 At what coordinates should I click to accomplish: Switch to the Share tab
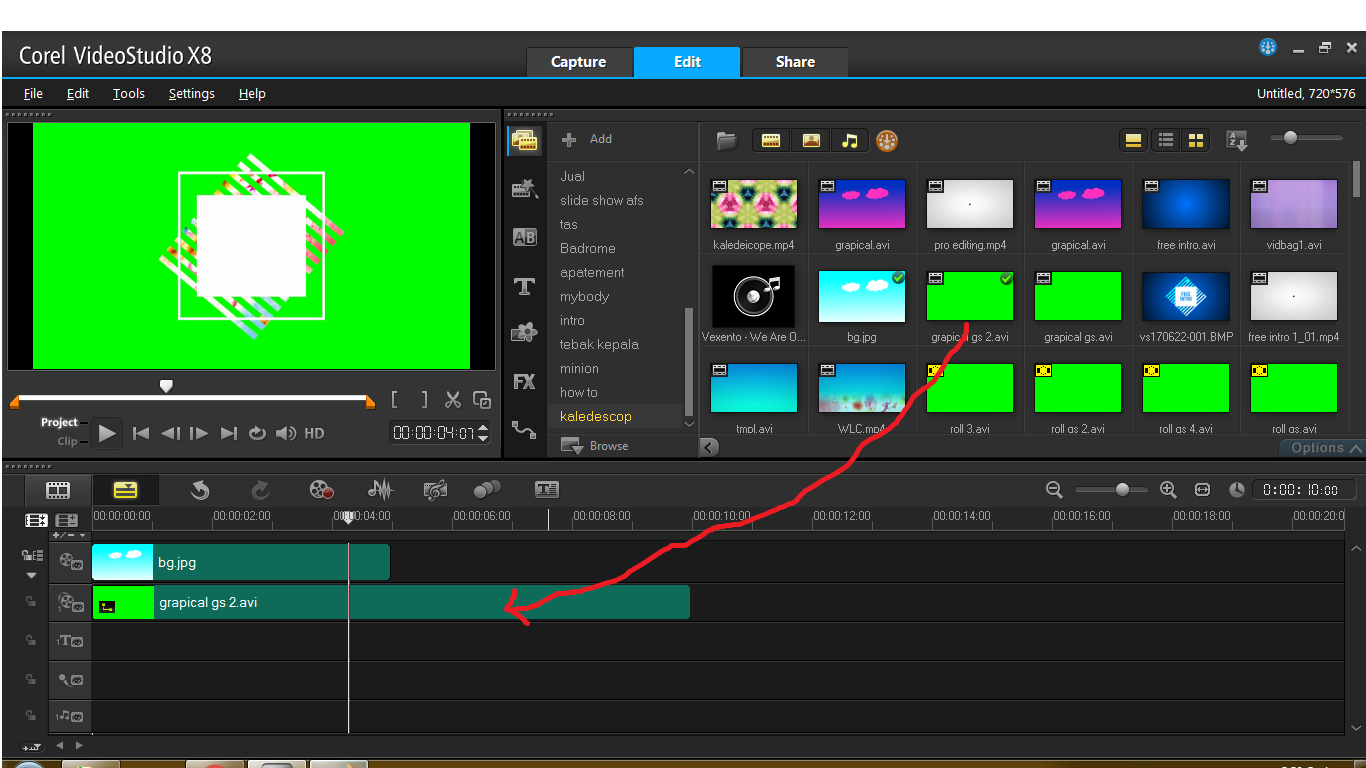pos(795,62)
